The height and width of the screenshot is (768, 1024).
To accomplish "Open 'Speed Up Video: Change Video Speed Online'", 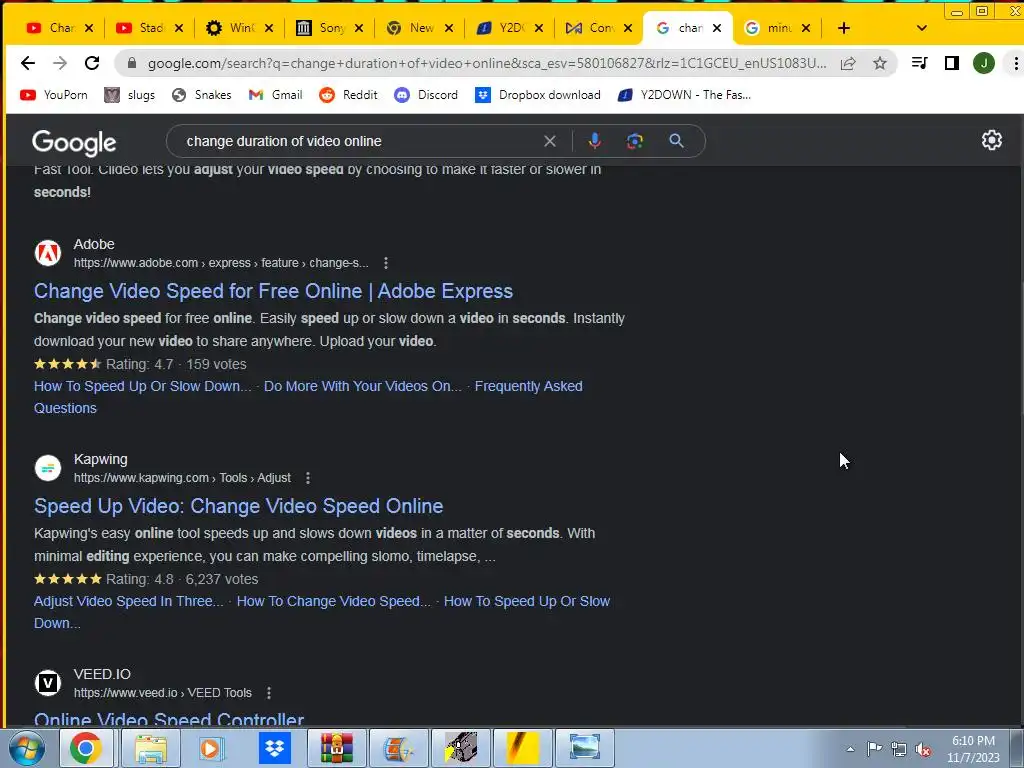I will [238, 506].
